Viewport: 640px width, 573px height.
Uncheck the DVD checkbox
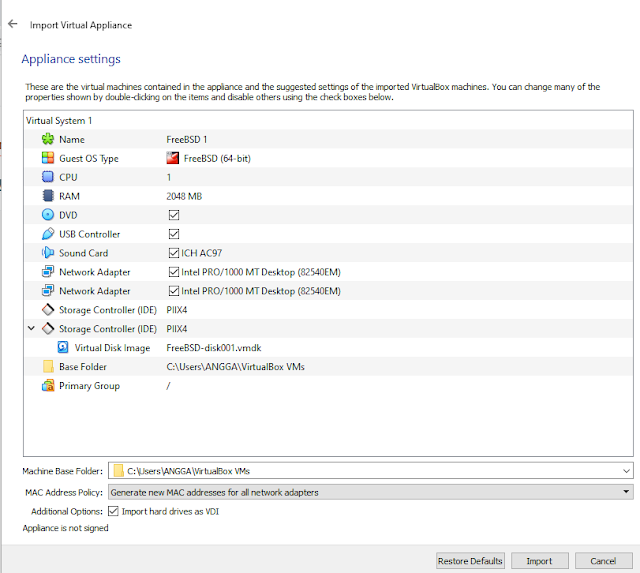[x=174, y=215]
